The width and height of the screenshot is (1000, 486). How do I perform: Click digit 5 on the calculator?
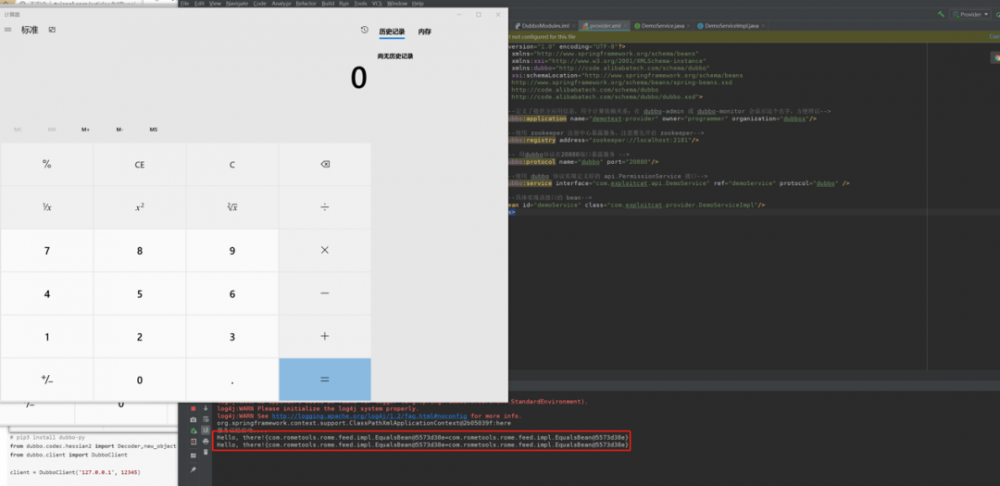[x=140, y=293]
